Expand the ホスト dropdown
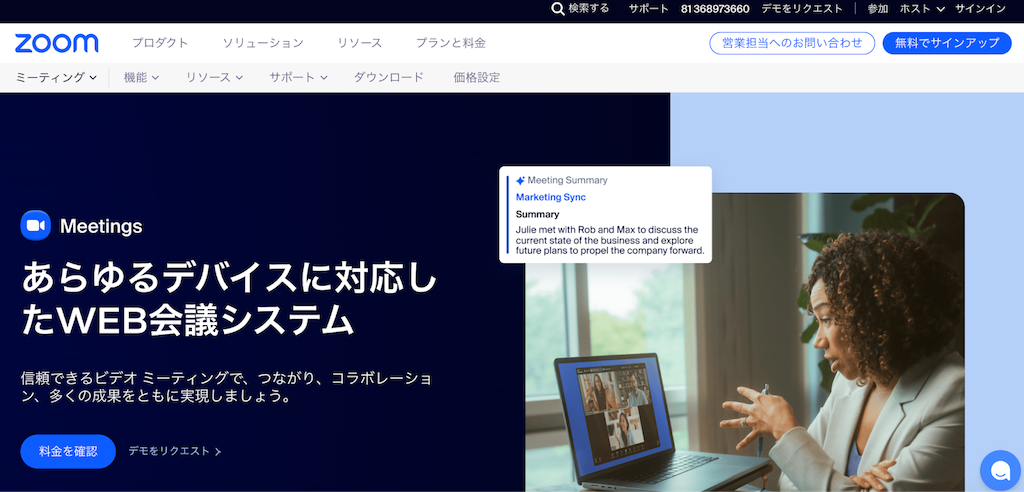 point(922,8)
